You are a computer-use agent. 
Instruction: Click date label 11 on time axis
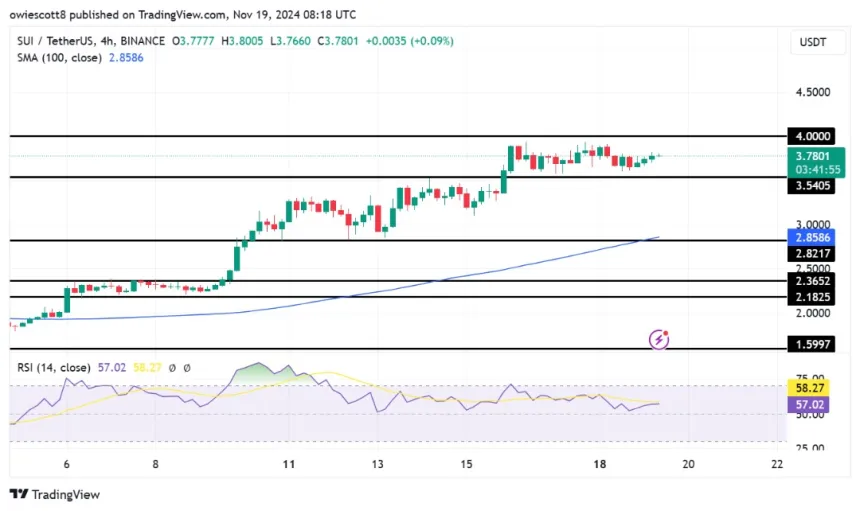[289, 464]
